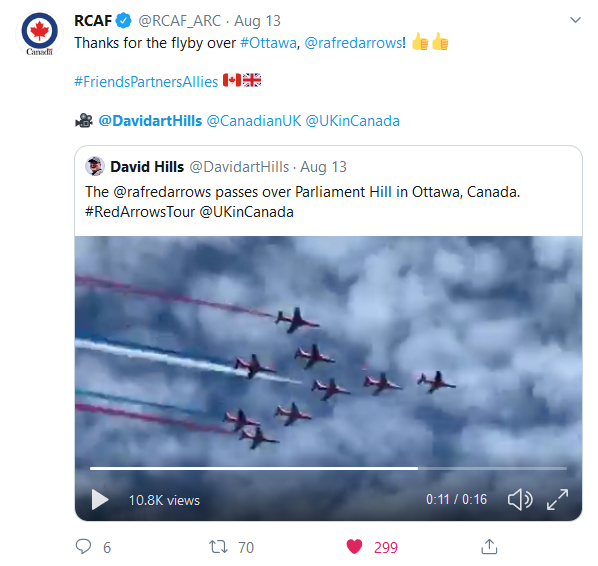598x566 pixels.
Task: Open the share tweet icon
Action: tap(489, 546)
